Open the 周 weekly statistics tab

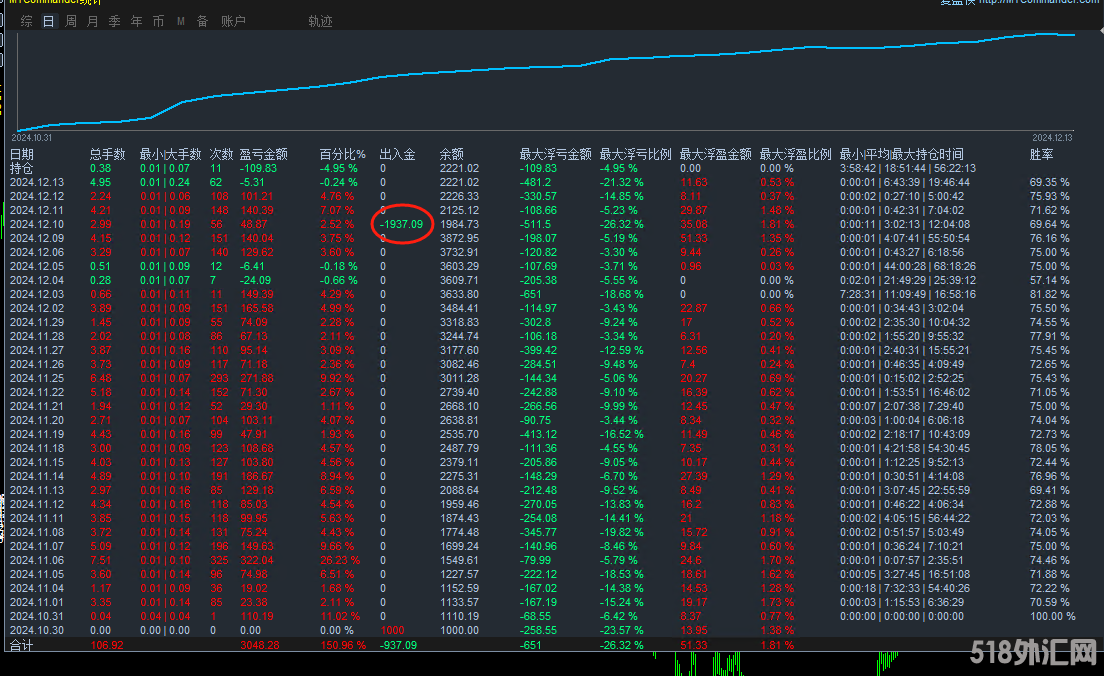coord(71,21)
